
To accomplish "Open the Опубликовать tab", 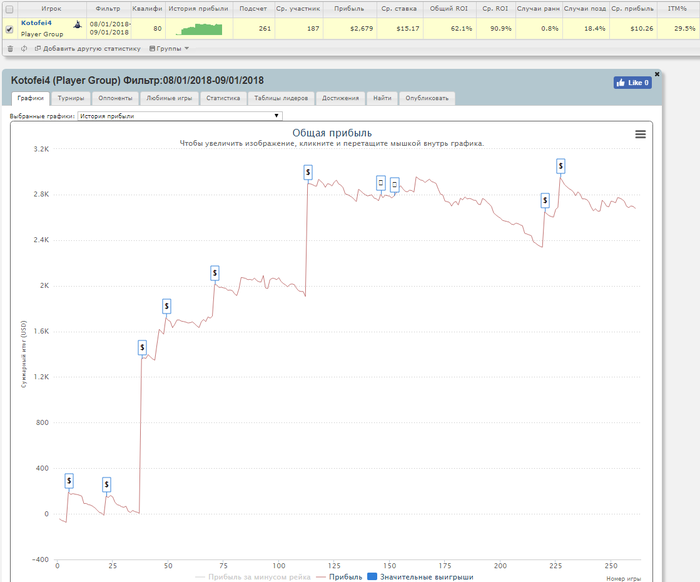I will [427, 98].
